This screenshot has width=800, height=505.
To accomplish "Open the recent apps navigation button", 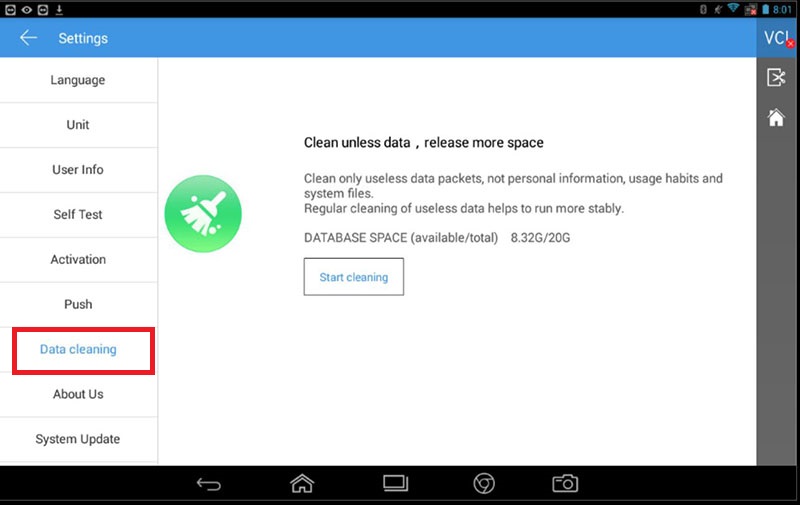I will coord(396,484).
